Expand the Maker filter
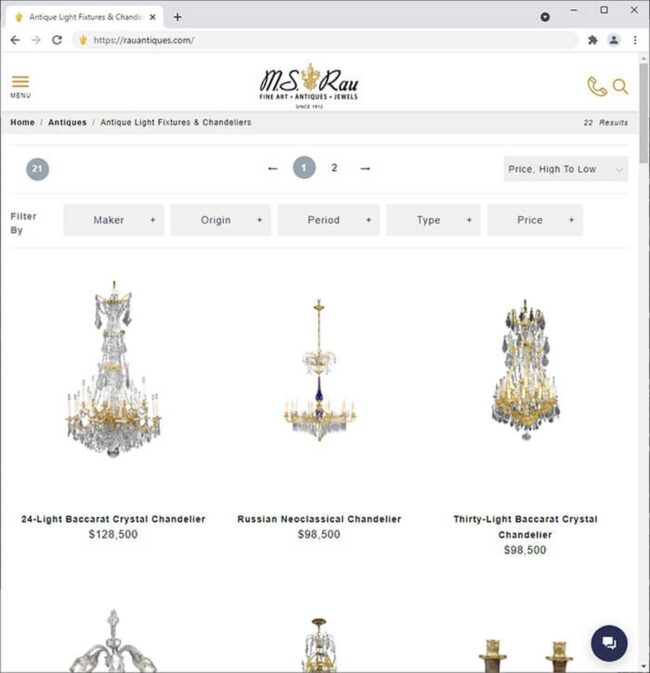Image resolution: width=650 pixels, height=673 pixels. (x=114, y=220)
